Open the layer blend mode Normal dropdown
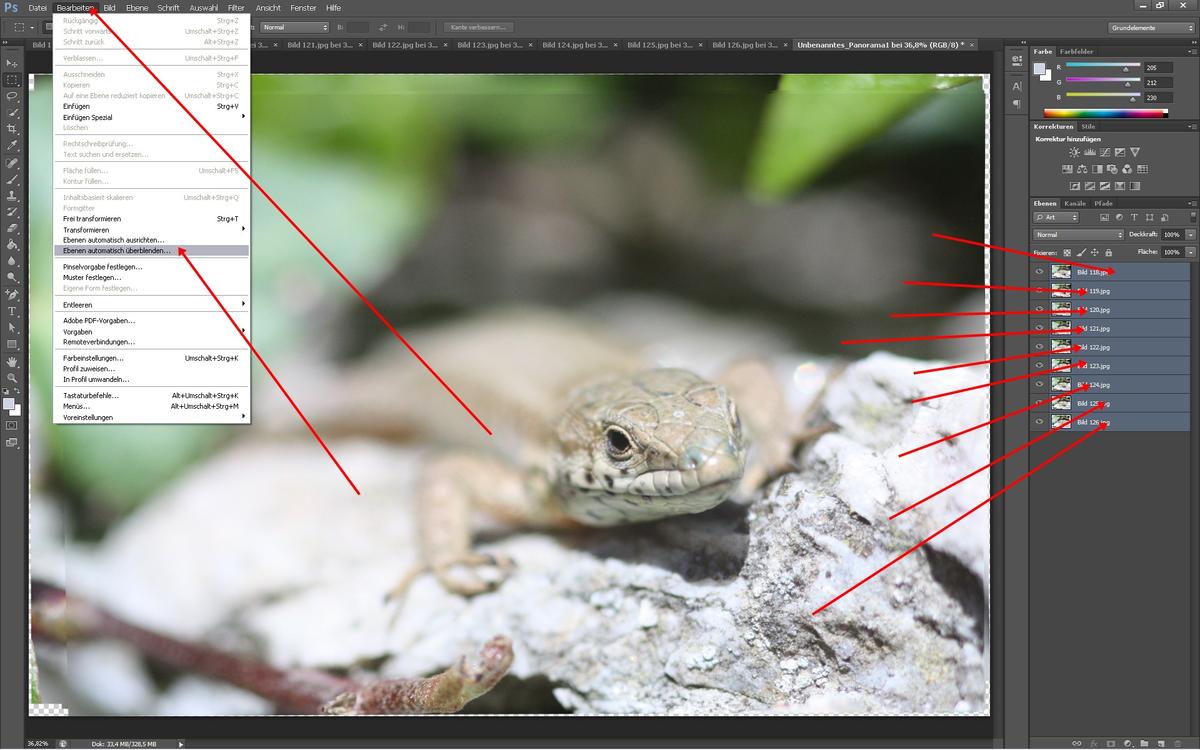This screenshot has width=1200, height=750. 1078,235
